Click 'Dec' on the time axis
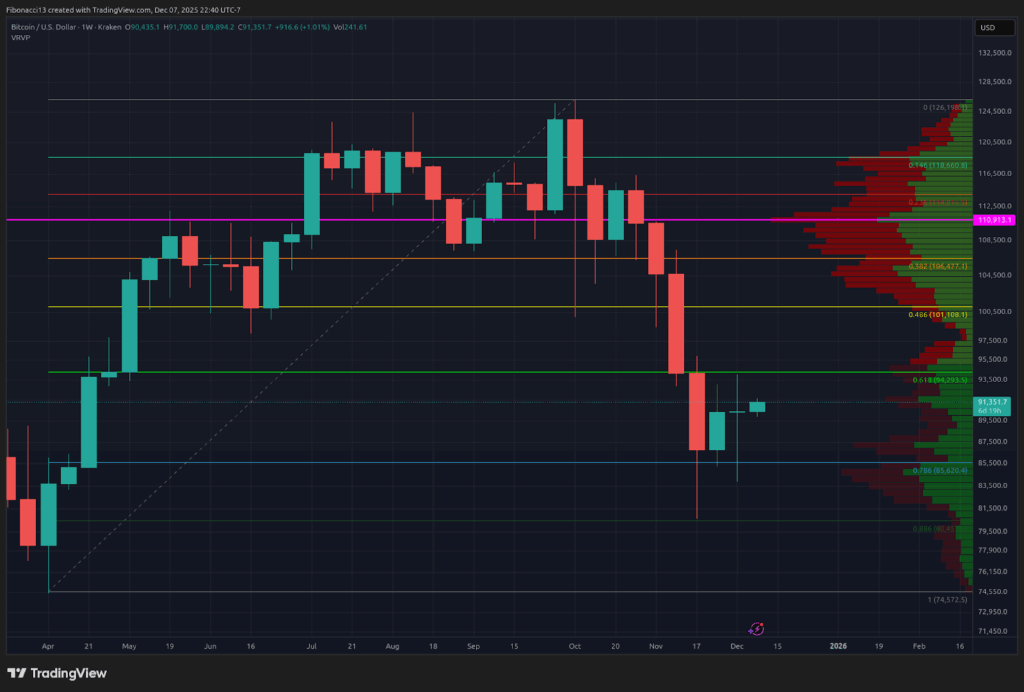Screen dimensions: 1024x692 coord(737,646)
